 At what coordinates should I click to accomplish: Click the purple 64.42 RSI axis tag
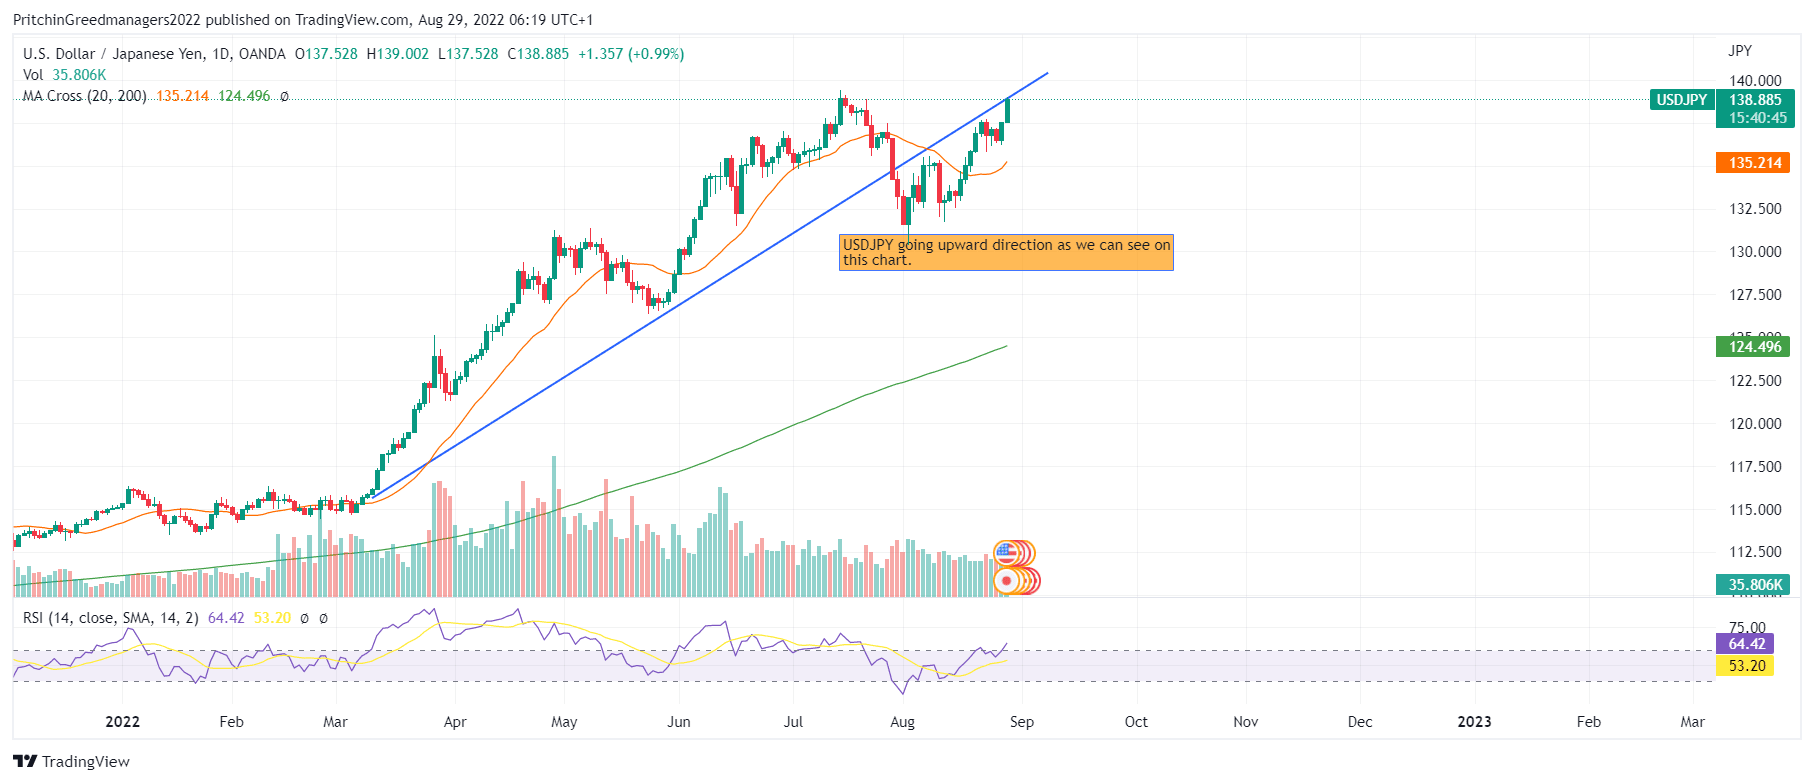click(1746, 644)
